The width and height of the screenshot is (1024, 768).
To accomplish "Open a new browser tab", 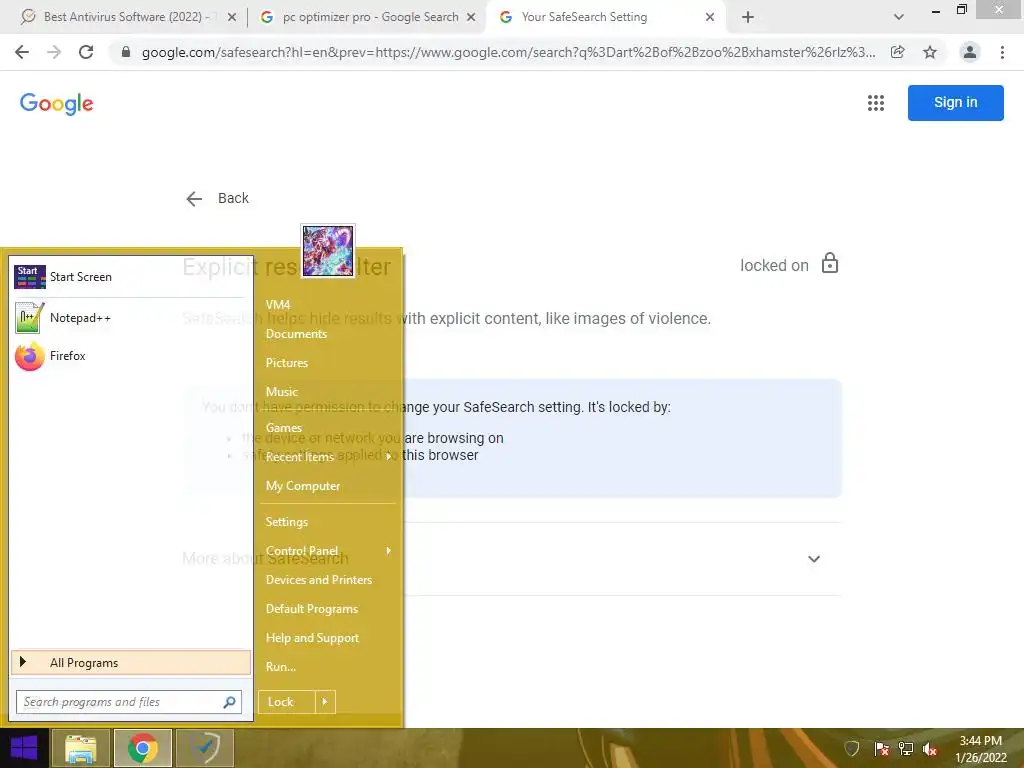I will tap(748, 17).
